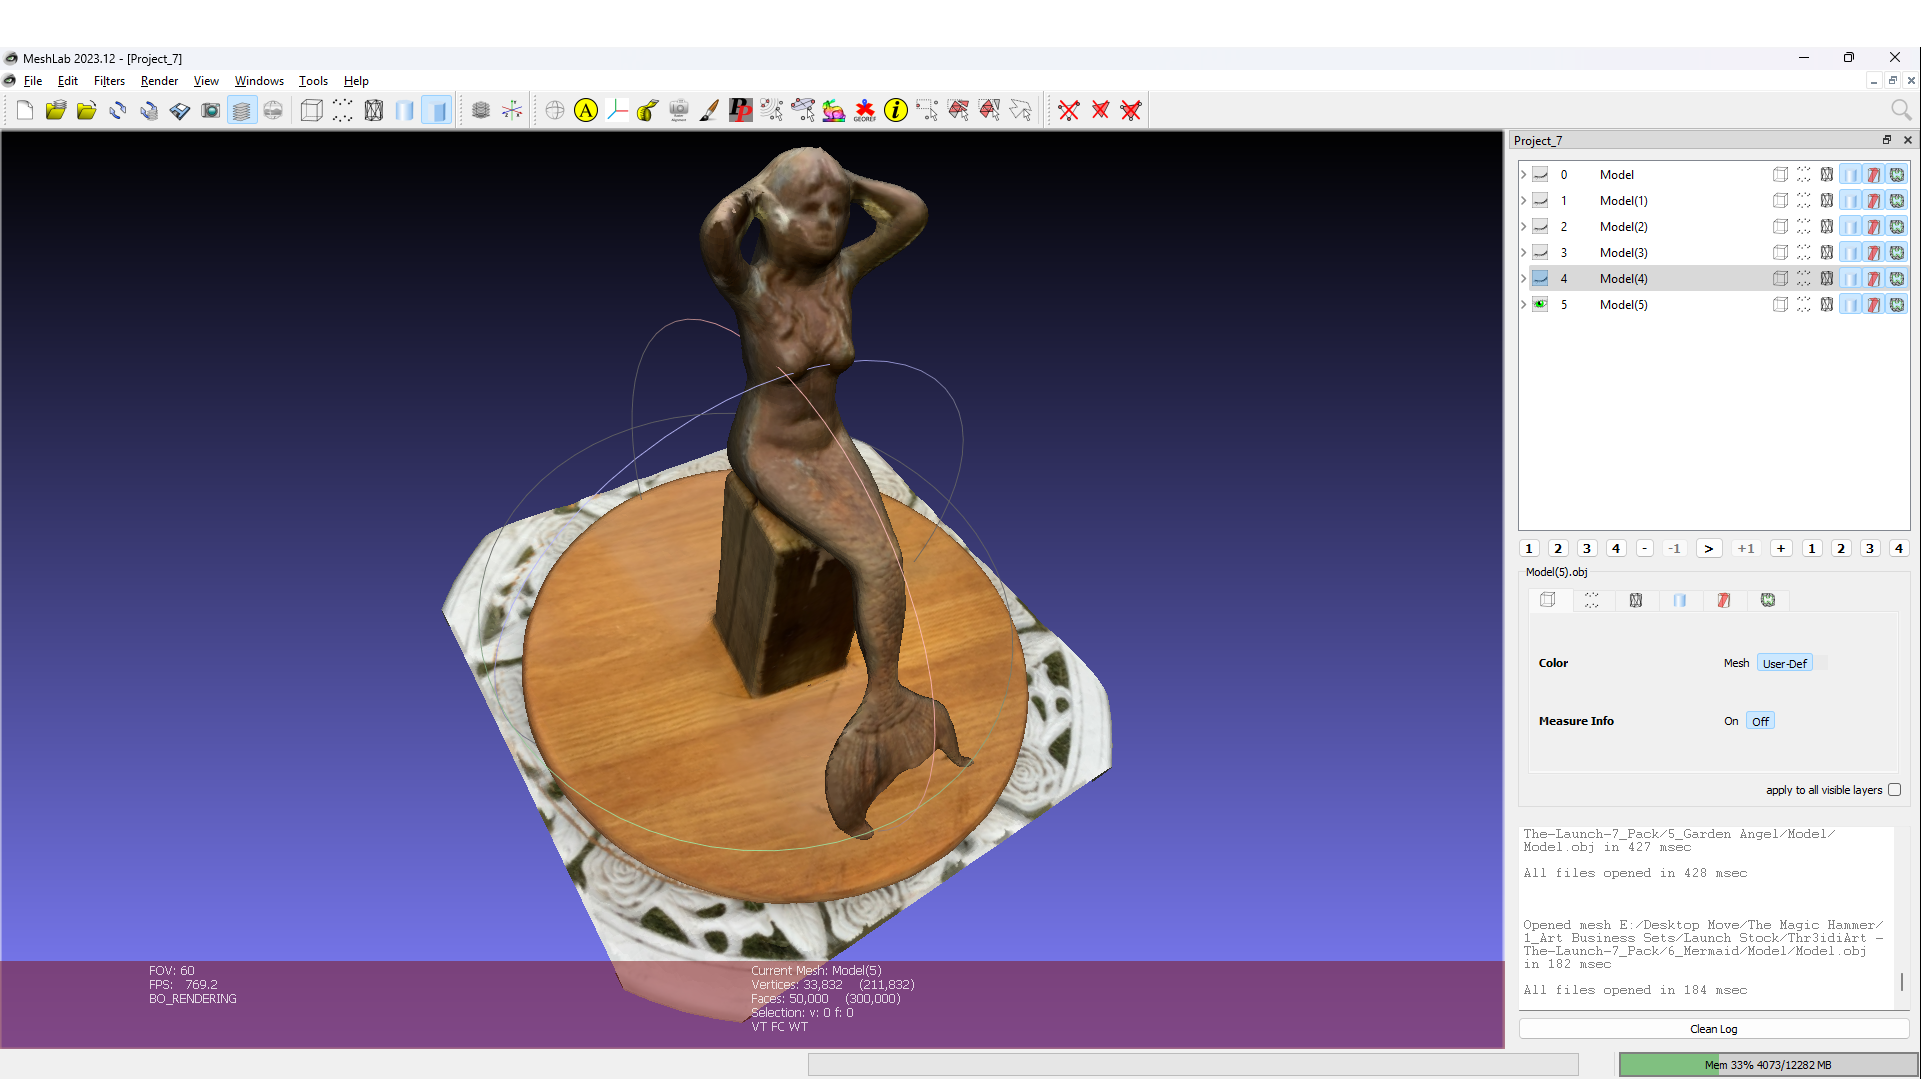This screenshot has height=1079, width=1921.
Task: Select the Align tool icon
Action: [x=679, y=110]
